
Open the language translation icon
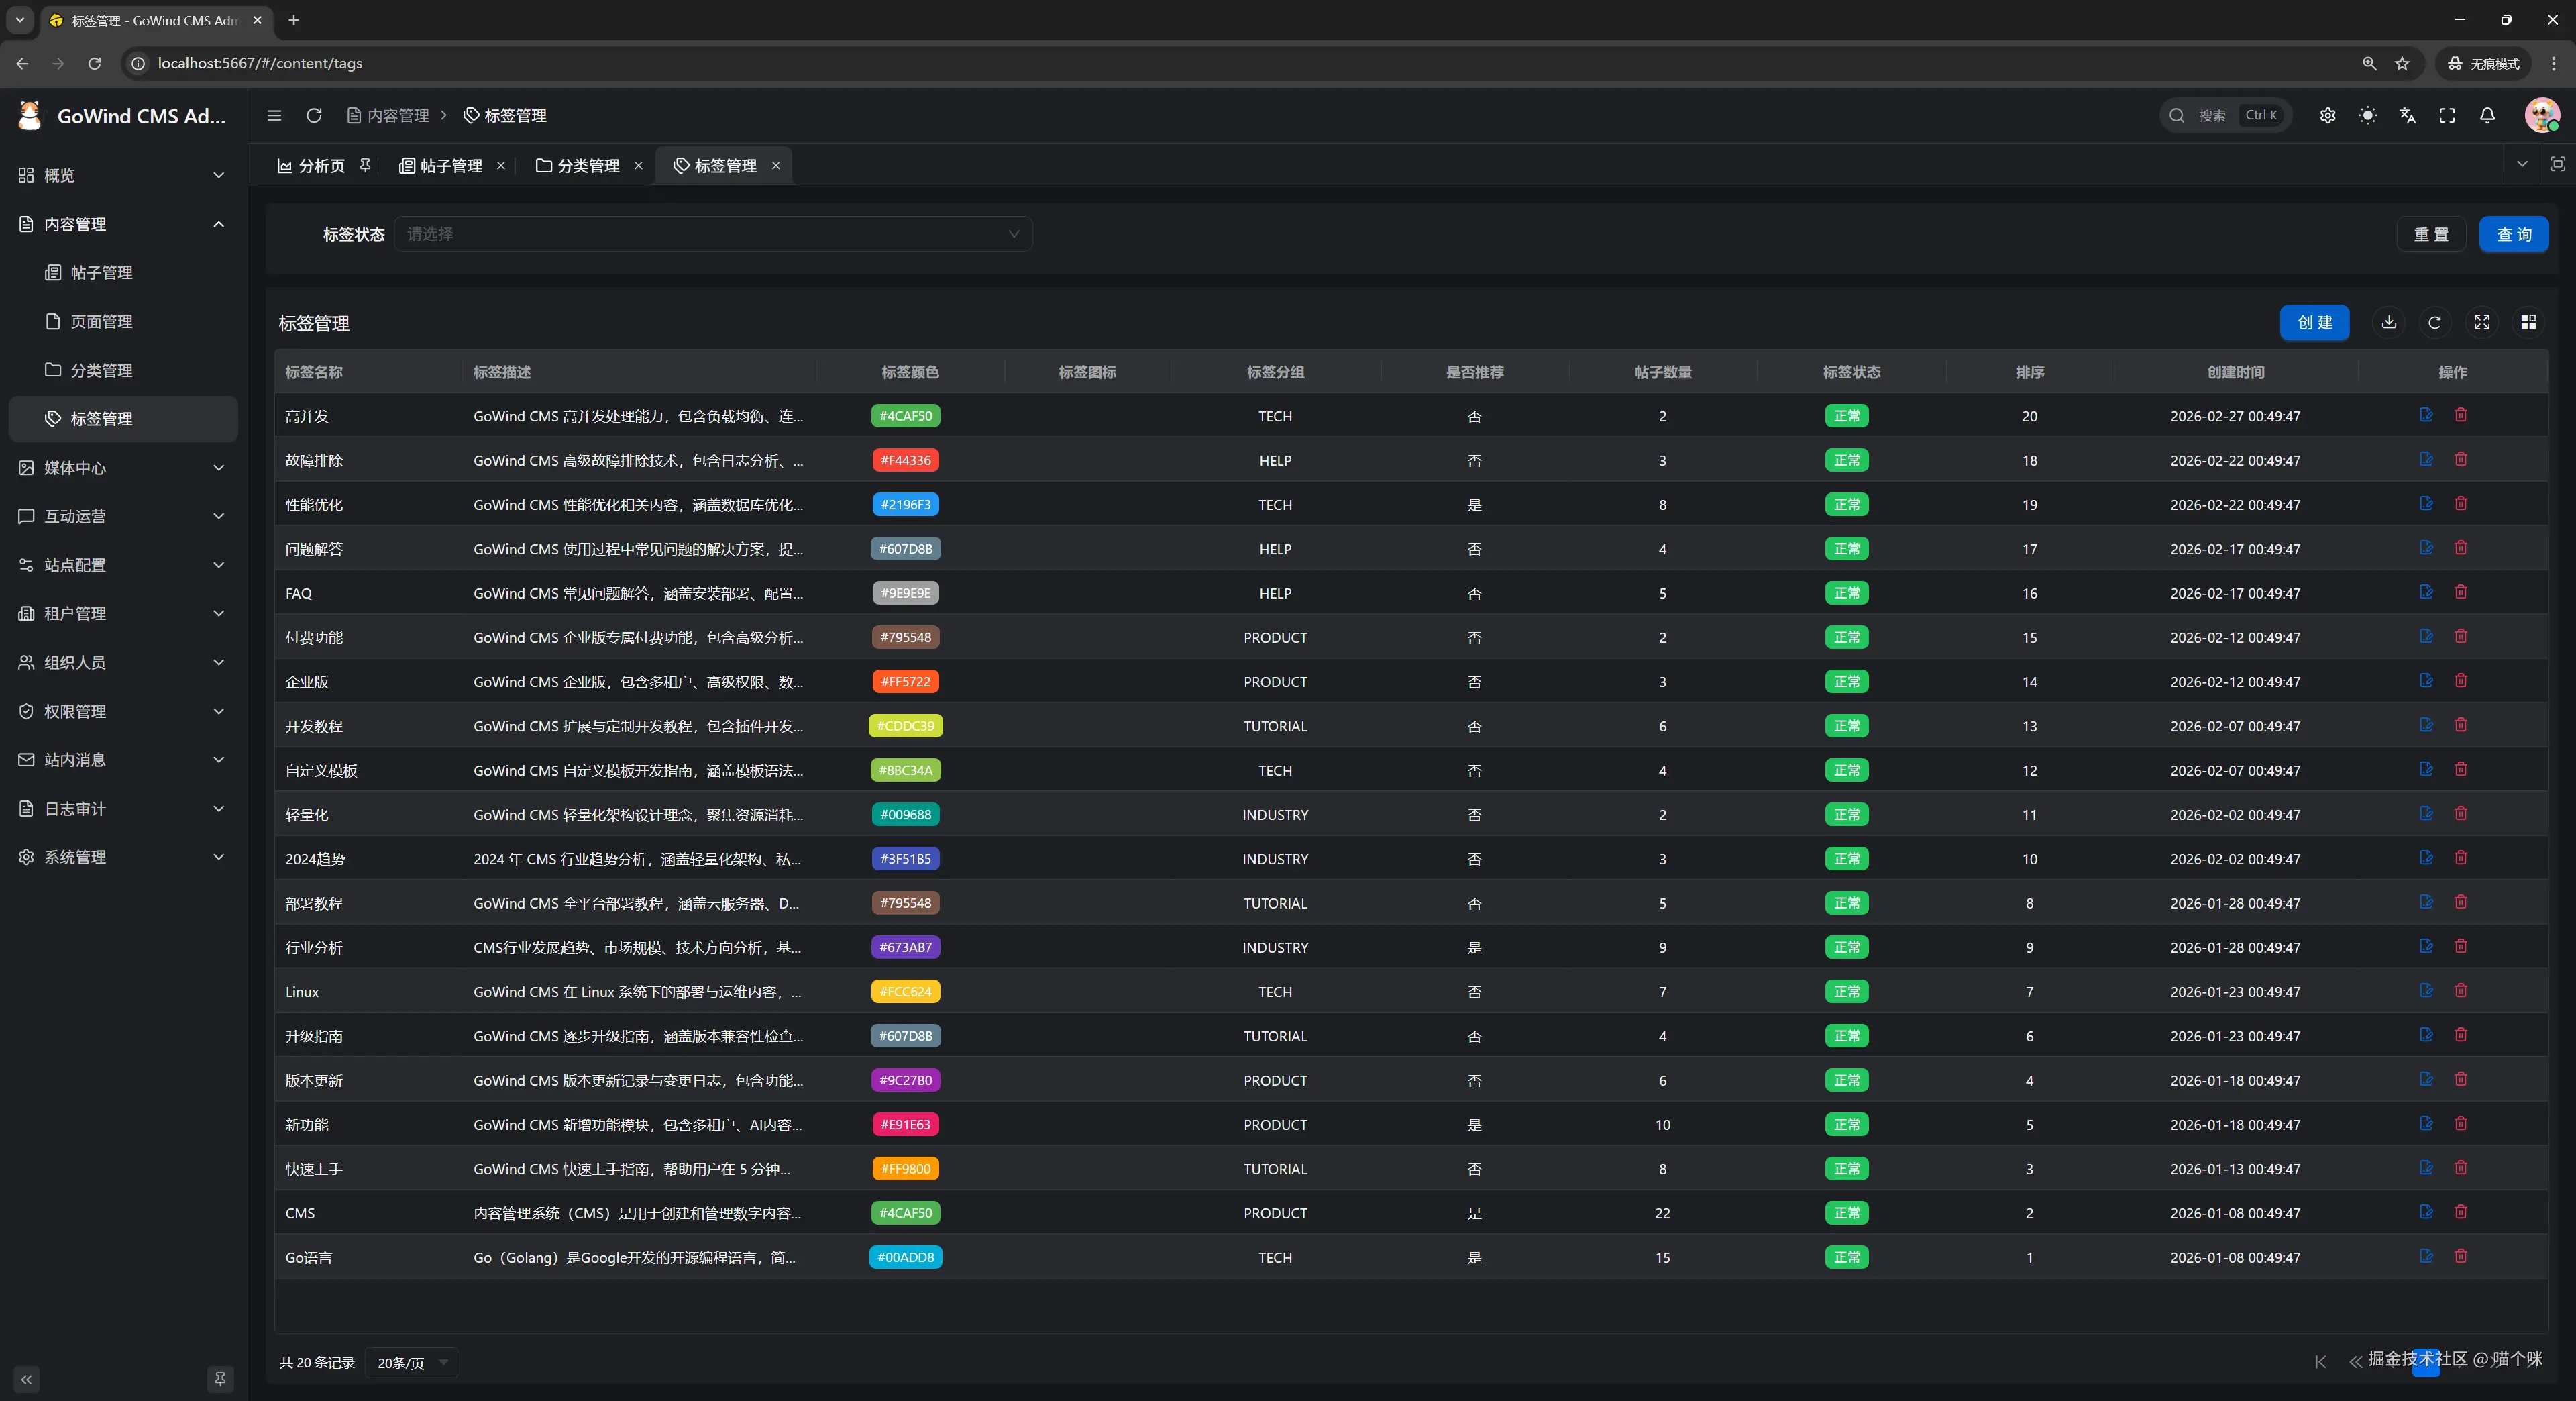click(2407, 116)
